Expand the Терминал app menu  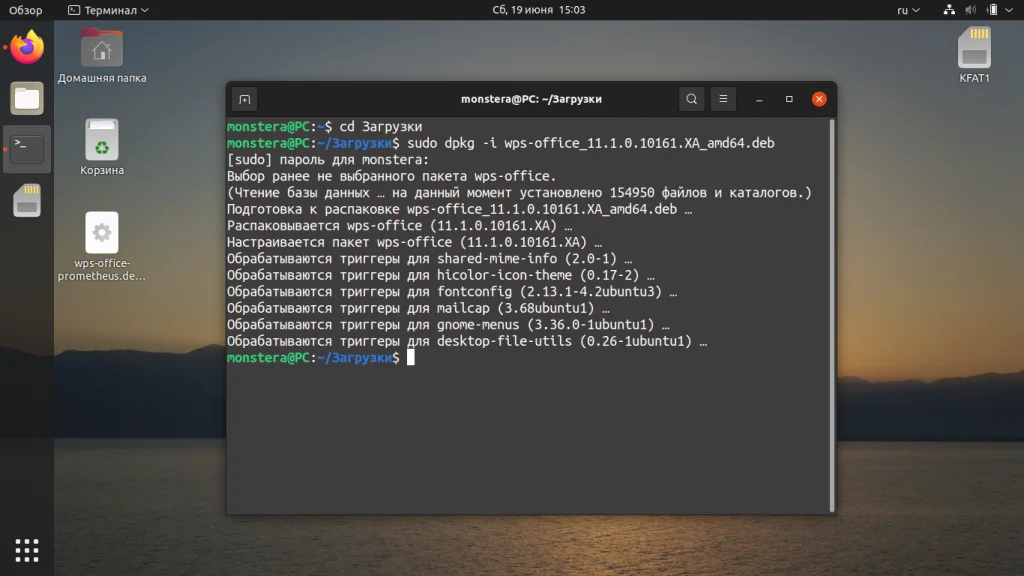pos(108,10)
